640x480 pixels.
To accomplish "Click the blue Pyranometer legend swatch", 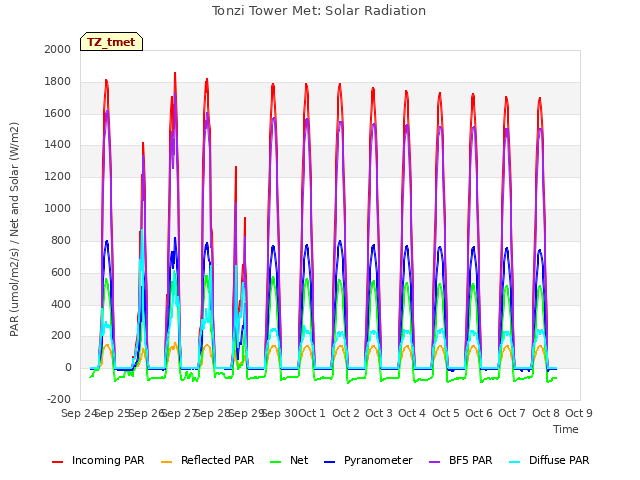I will pos(329,462).
